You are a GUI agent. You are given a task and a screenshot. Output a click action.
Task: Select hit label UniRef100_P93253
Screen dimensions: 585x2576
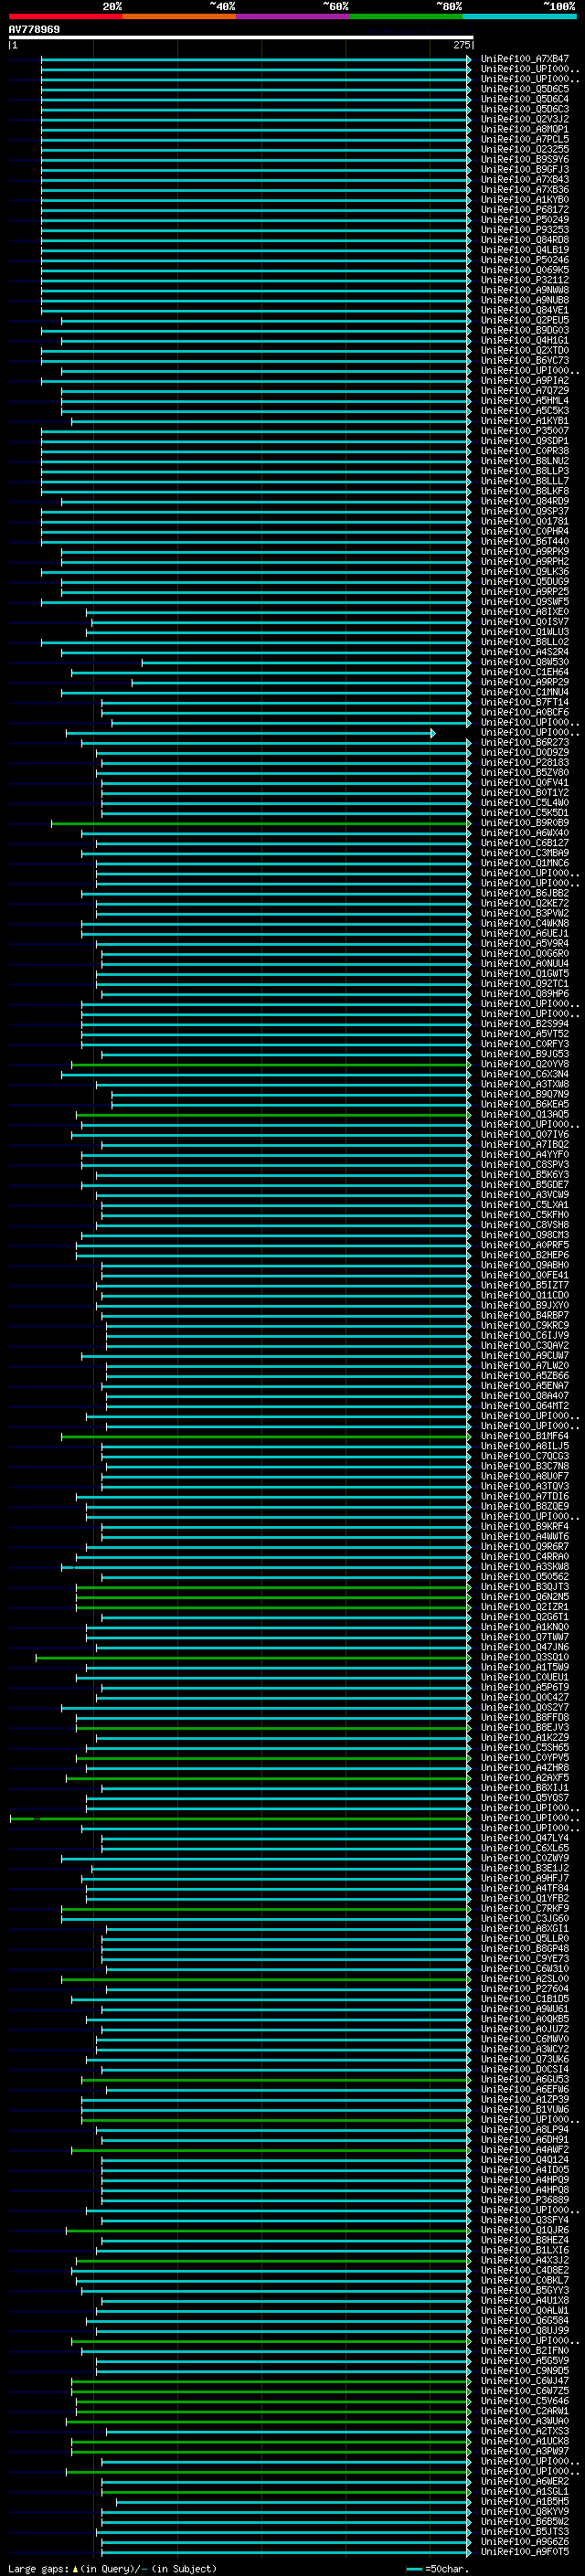(524, 229)
